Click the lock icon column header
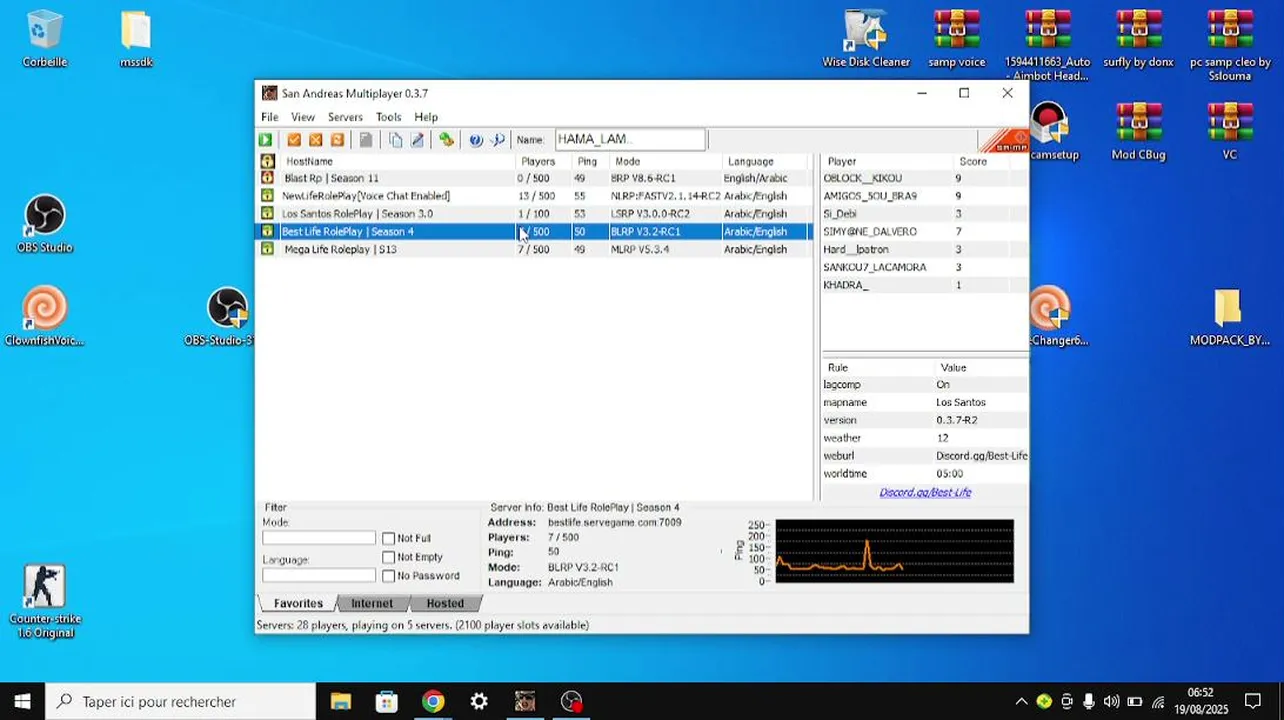 (x=267, y=161)
